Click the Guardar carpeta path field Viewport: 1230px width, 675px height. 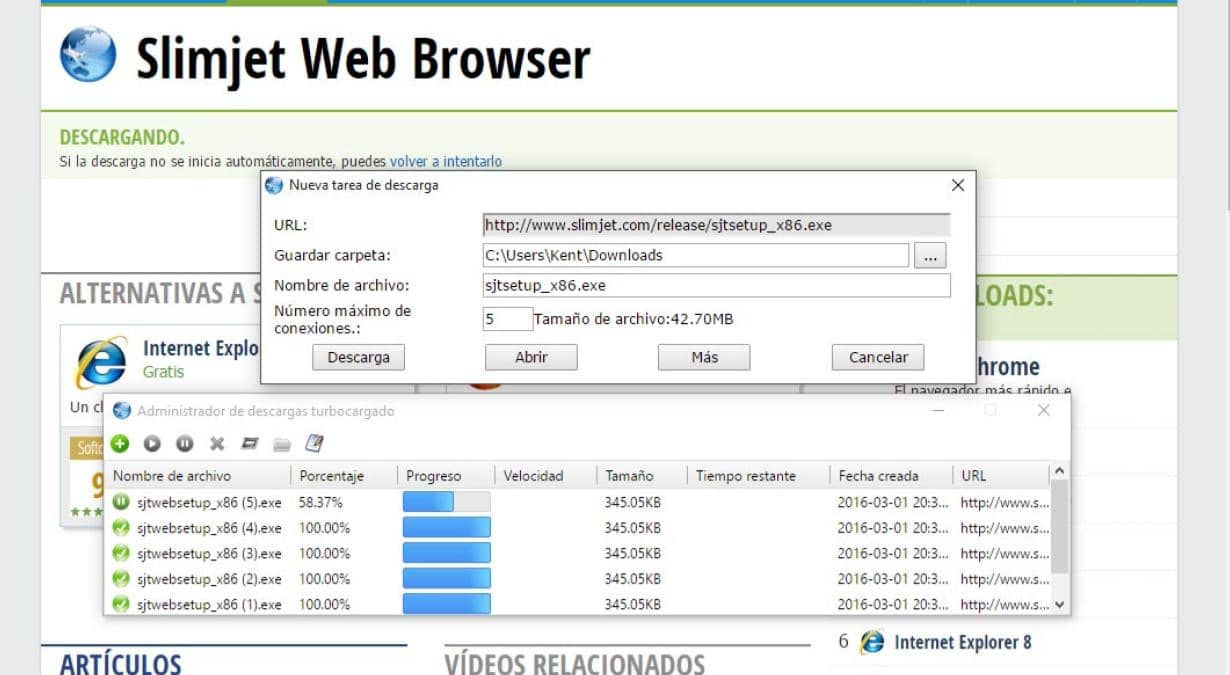click(x=696, y=255)
